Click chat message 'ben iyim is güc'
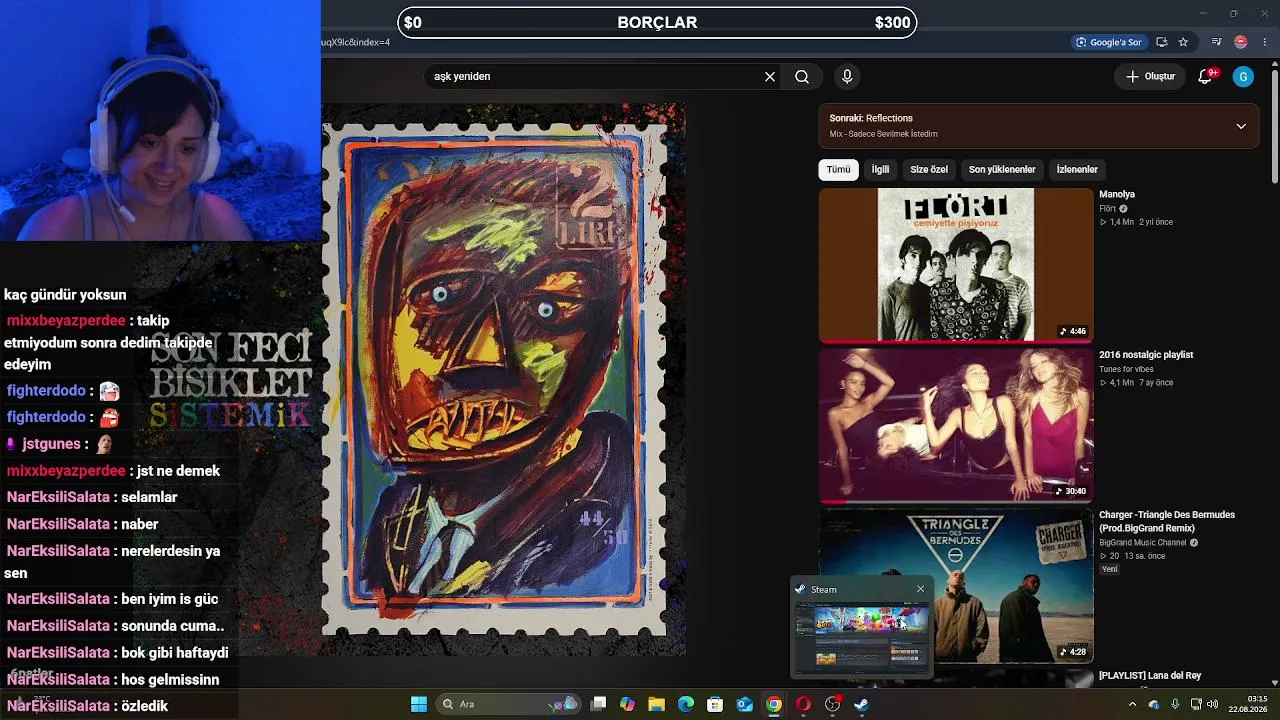This screenshot has width=1280, height=720. [x=169, y=599]
